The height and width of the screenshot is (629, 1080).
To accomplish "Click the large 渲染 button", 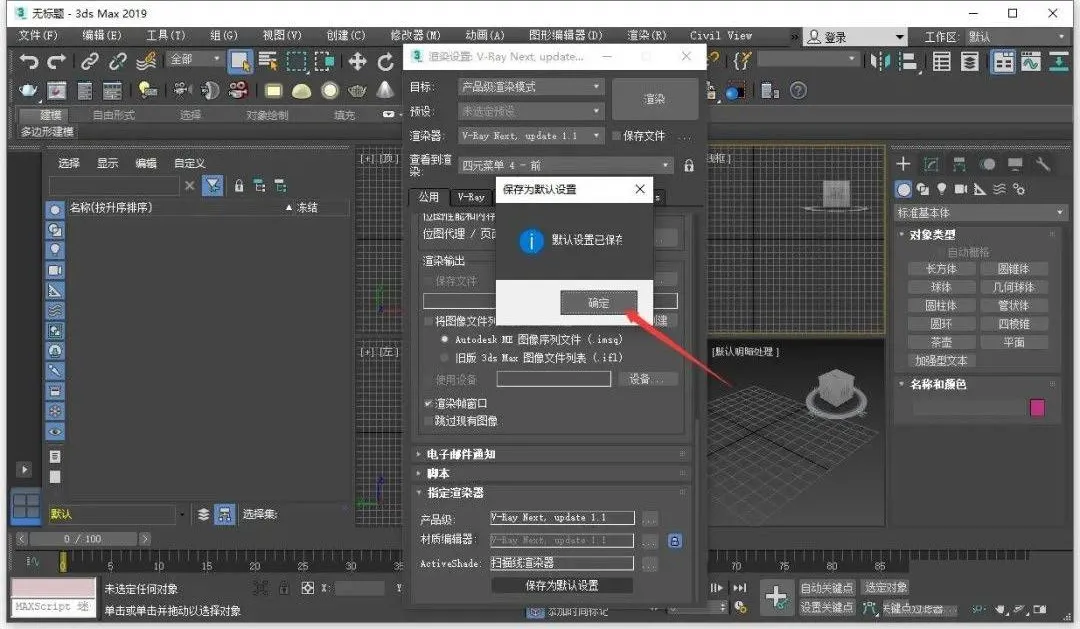I will coord(654,99).
